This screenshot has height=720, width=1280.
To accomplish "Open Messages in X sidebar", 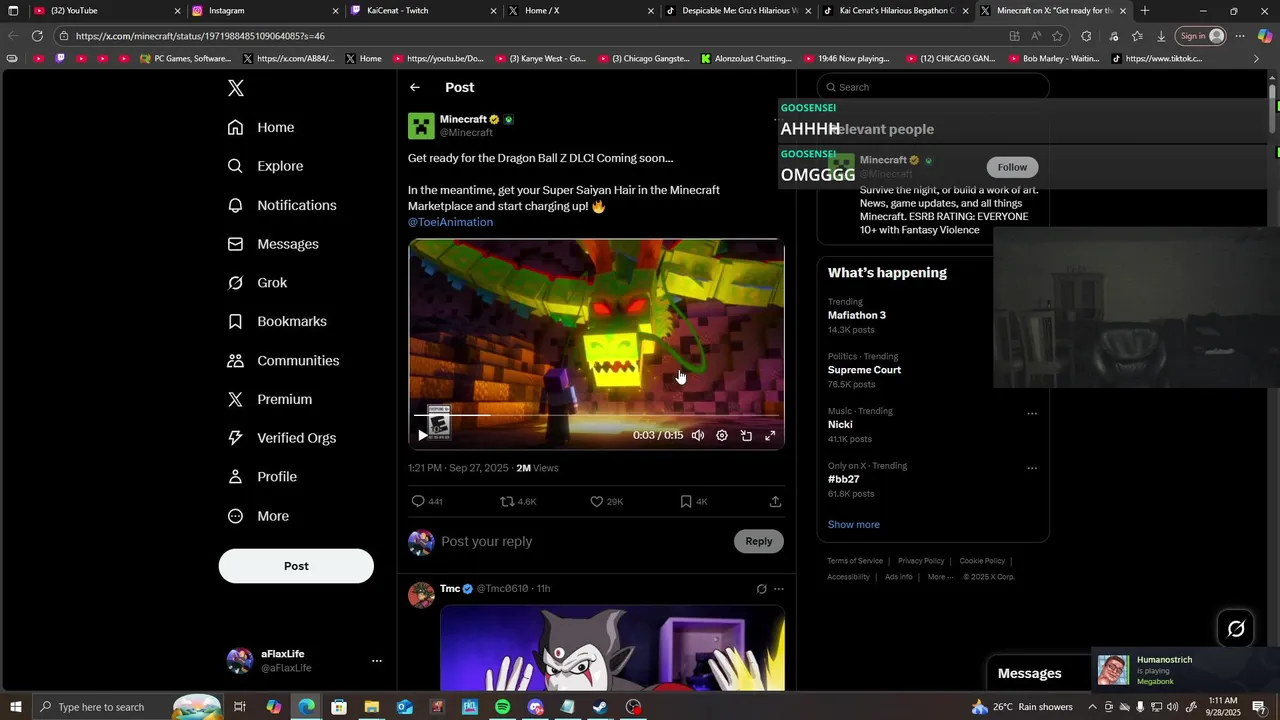I will (x=273, y=244).
